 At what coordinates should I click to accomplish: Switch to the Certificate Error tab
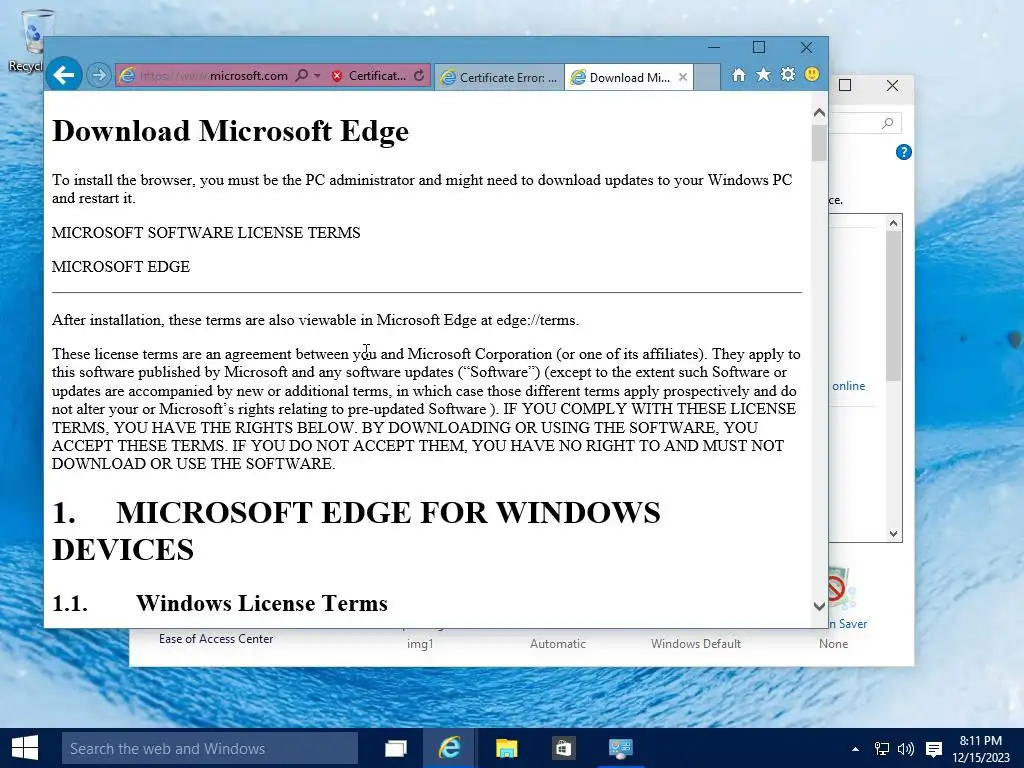pyautogui.click(x=500, y=78)
